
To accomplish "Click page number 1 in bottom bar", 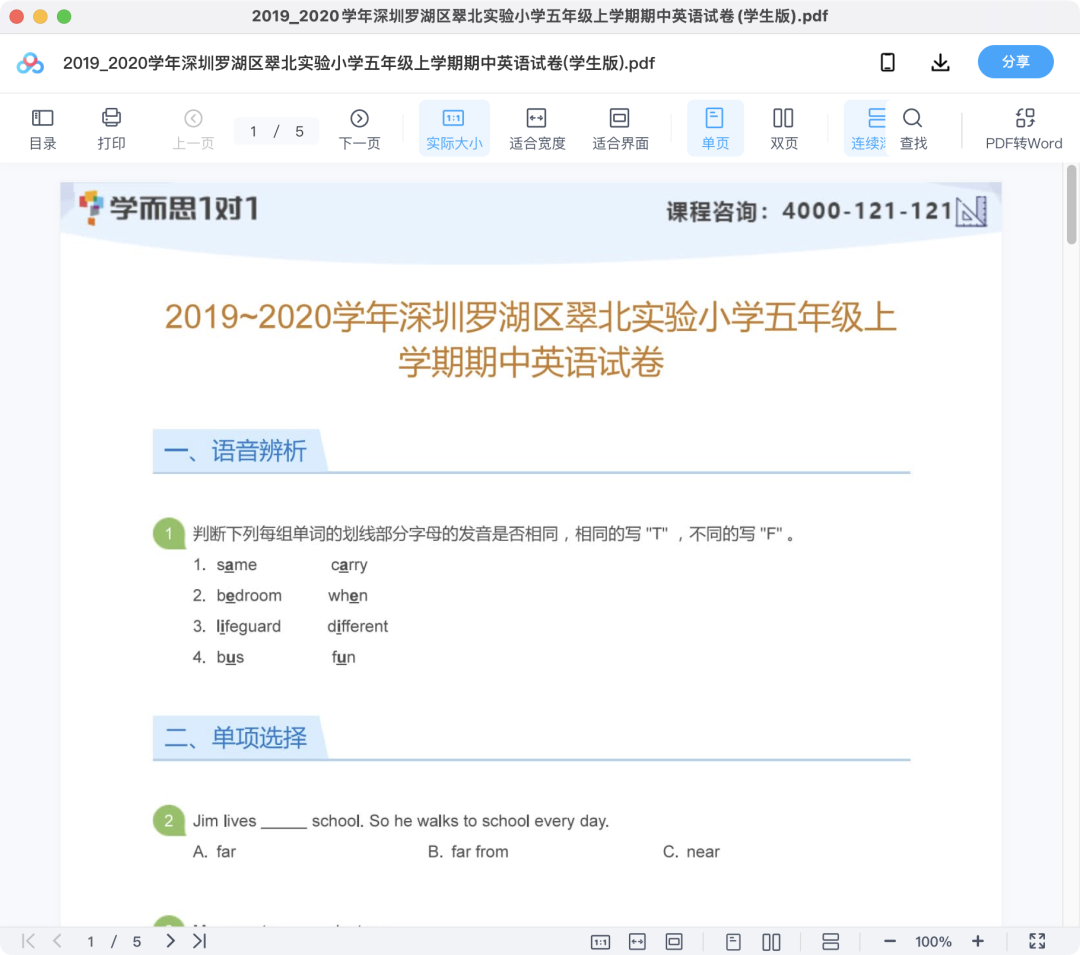I will click(x=90, y=941).
